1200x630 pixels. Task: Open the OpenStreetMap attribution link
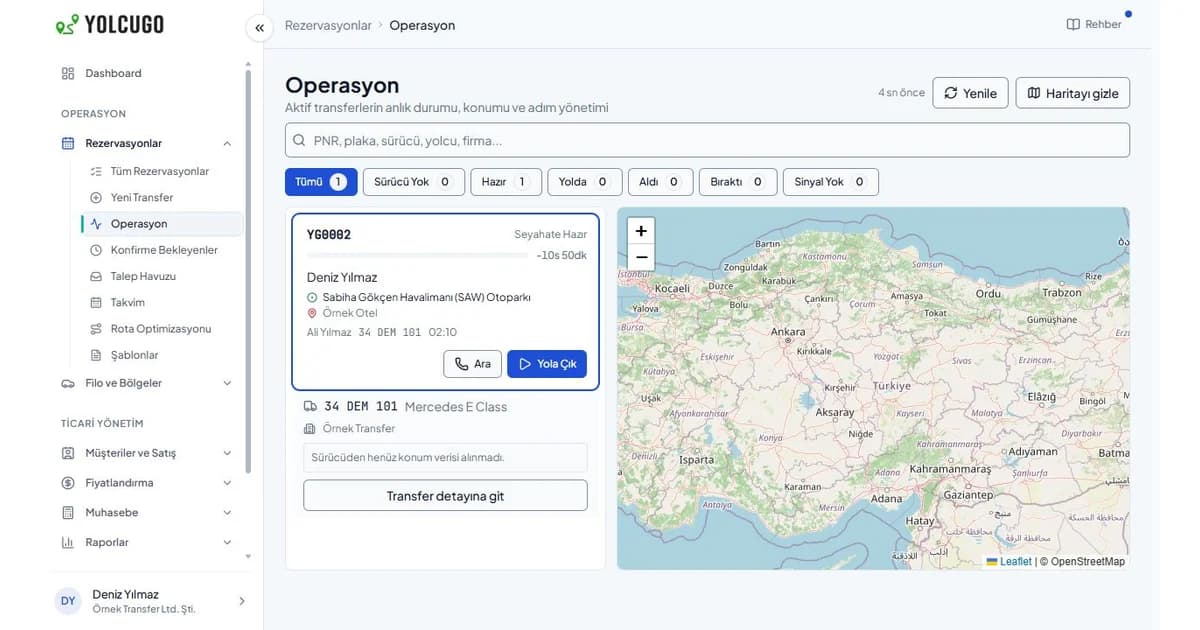click(1088, 561)
